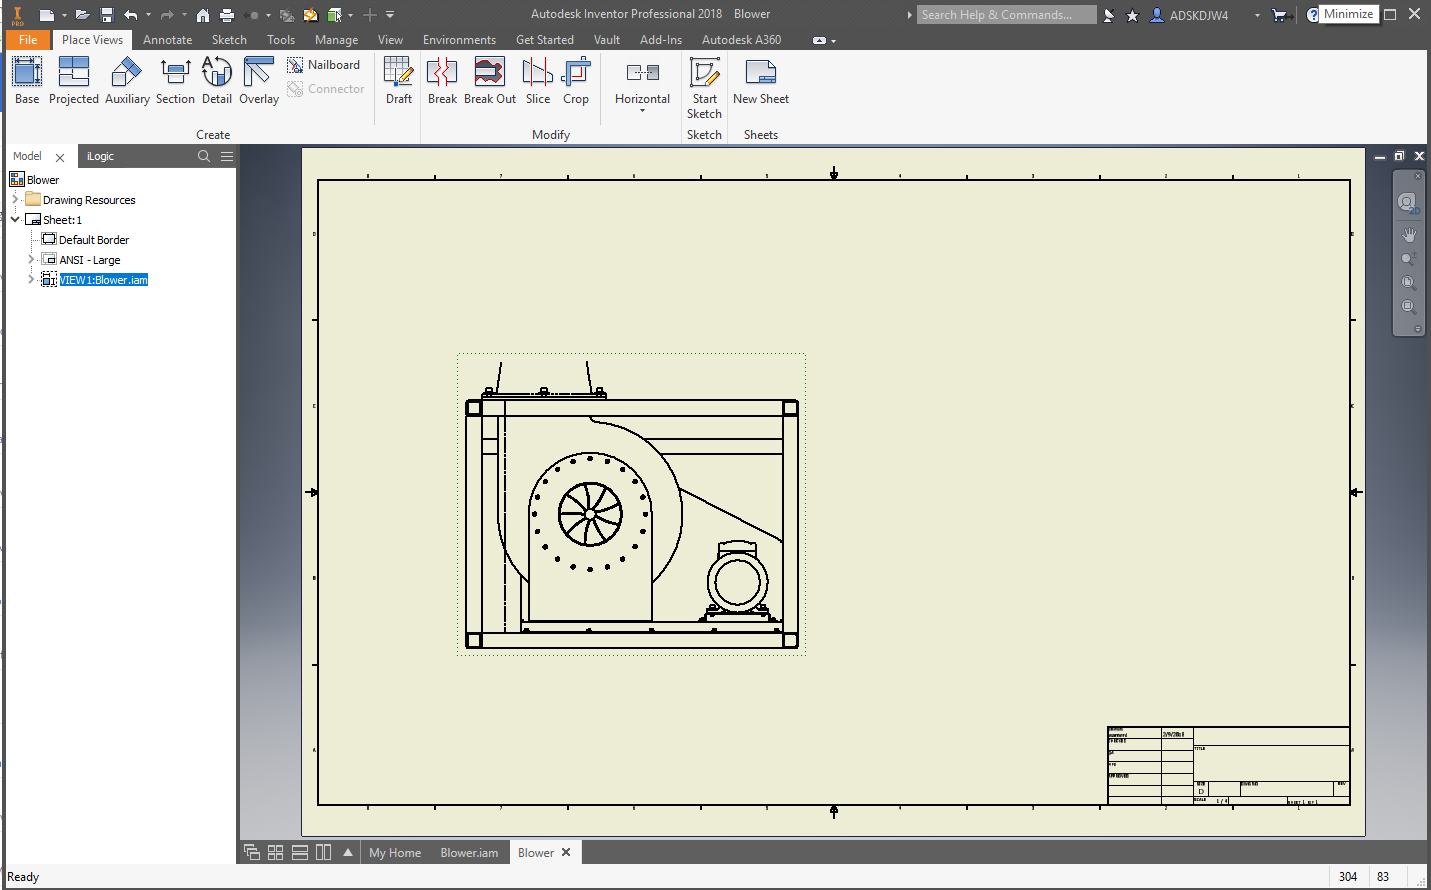Open the Blower.iam document tab
1431x890 pixels.
(468, 852)
